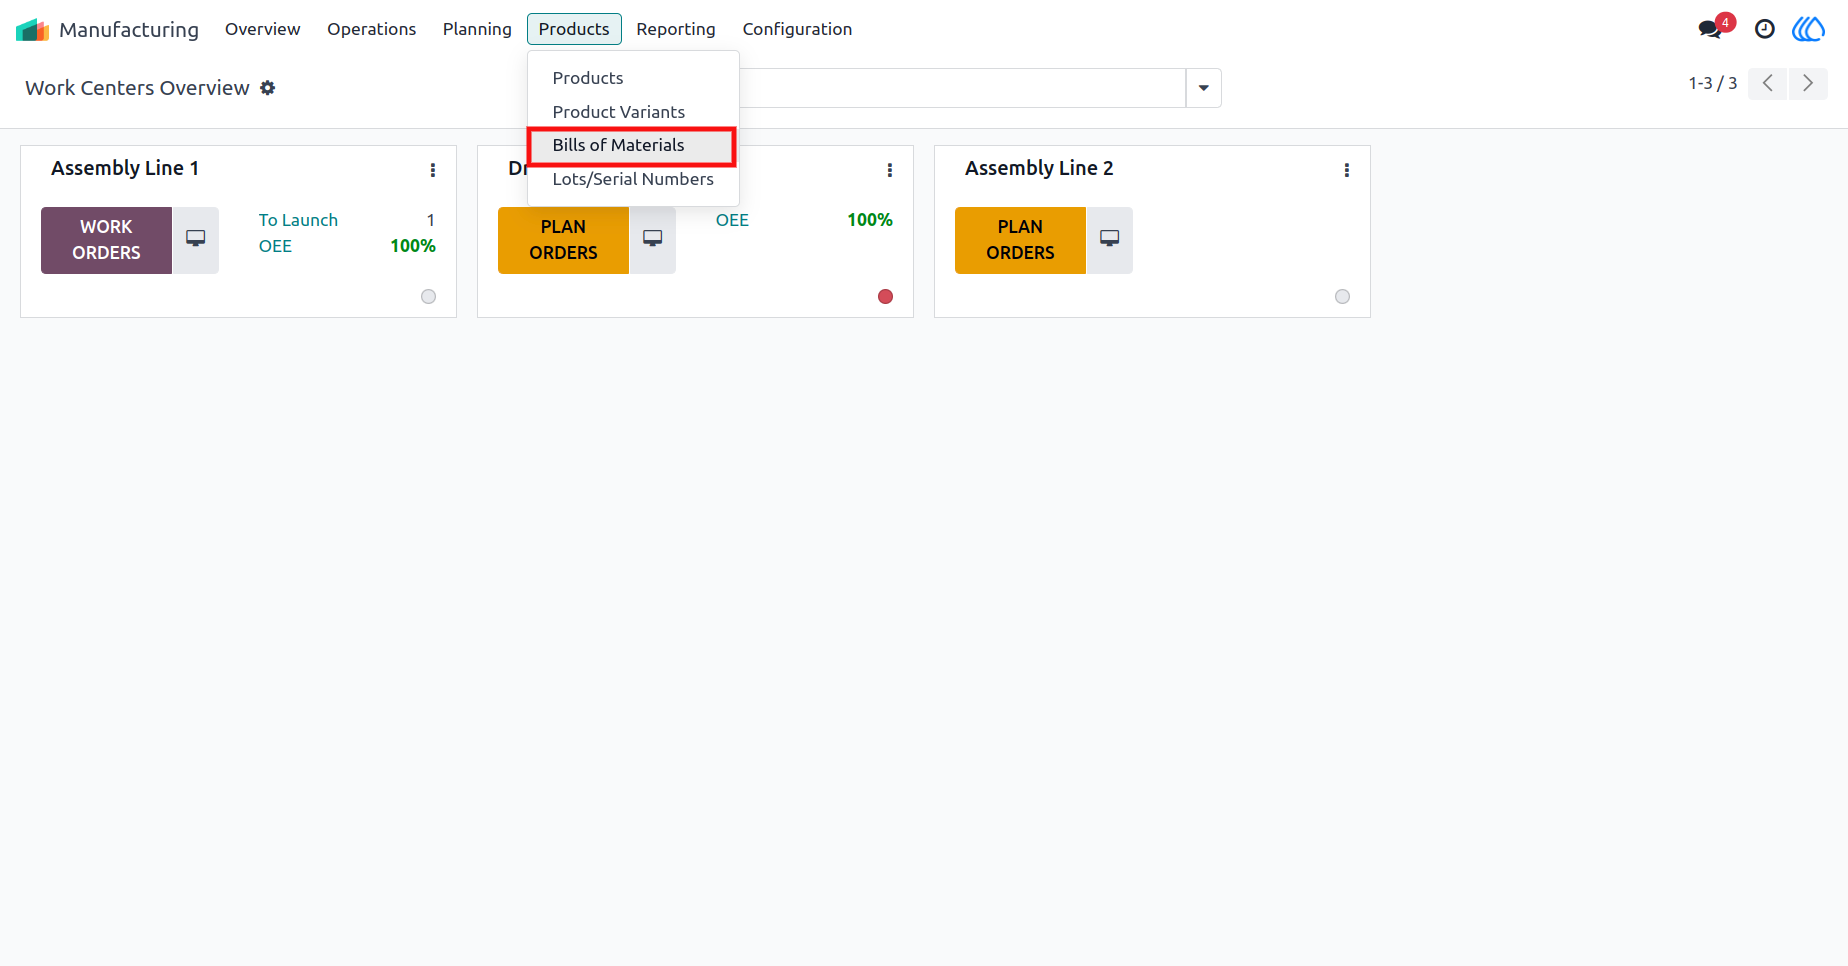The width and height of the screenshot is (1848, 966).
Task: Toggle the grey status dot on Assembly Line 1
Action: point(429,297)
